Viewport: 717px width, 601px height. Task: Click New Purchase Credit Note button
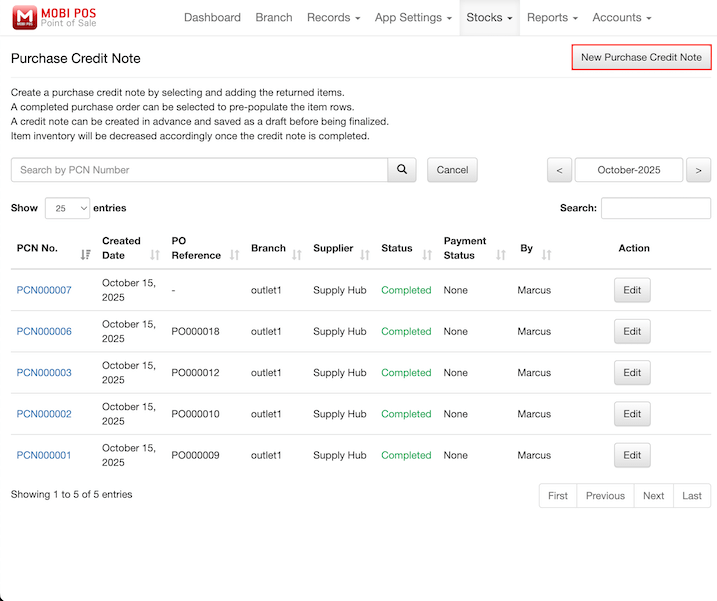pos(641,57)
